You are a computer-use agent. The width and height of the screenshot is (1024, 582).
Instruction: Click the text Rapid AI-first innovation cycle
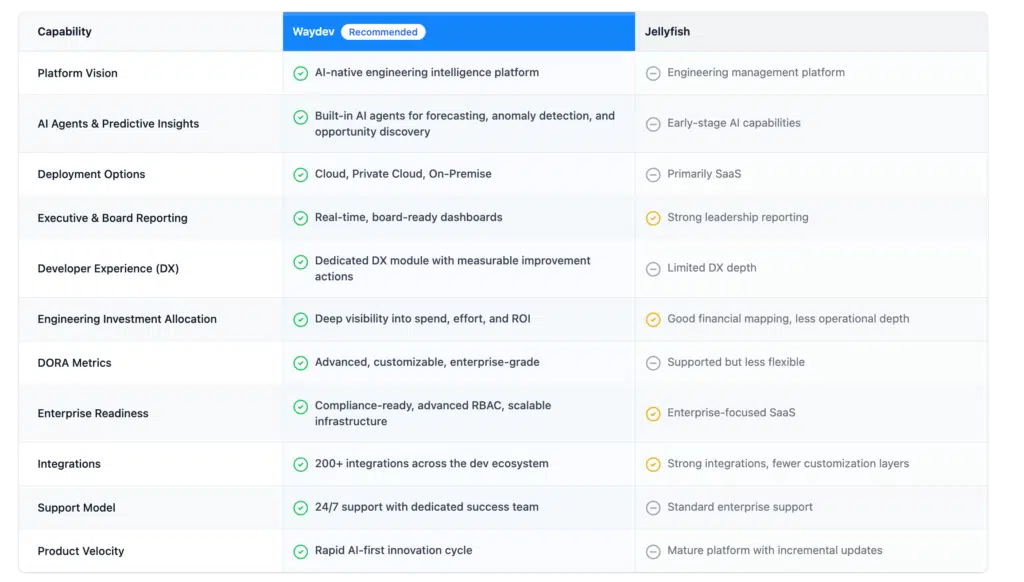tap(393, 550)
